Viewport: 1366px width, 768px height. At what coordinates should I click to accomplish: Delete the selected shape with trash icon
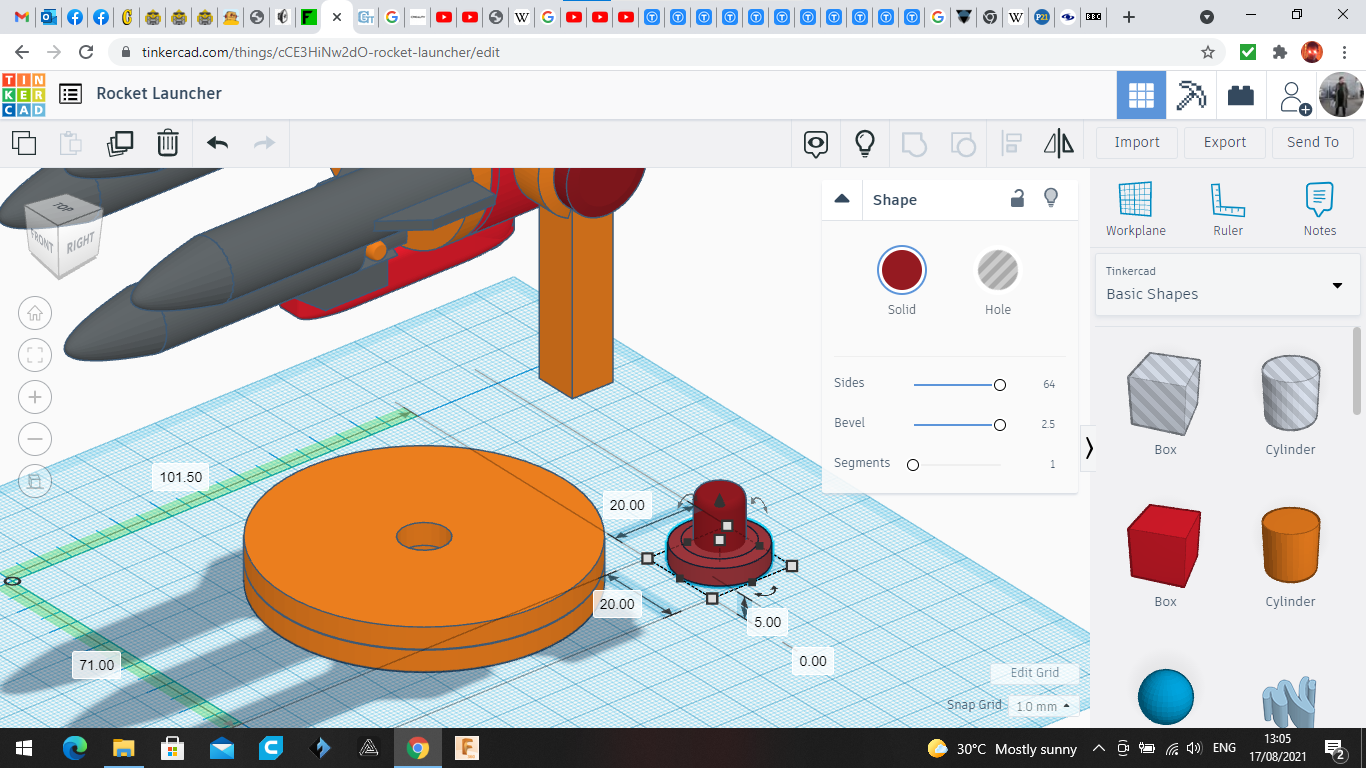(168, 143)
